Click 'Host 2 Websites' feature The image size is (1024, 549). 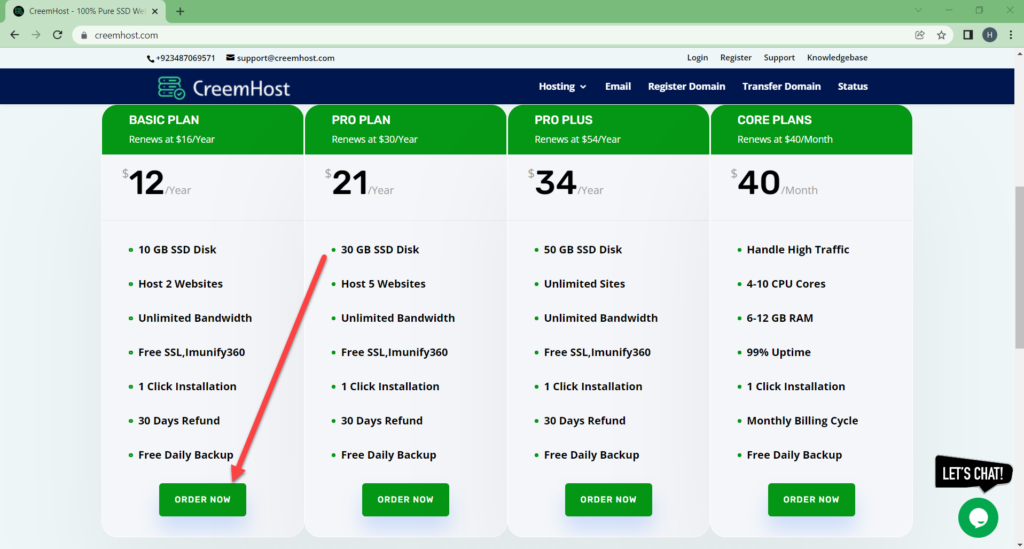click(x=180, y=284)
